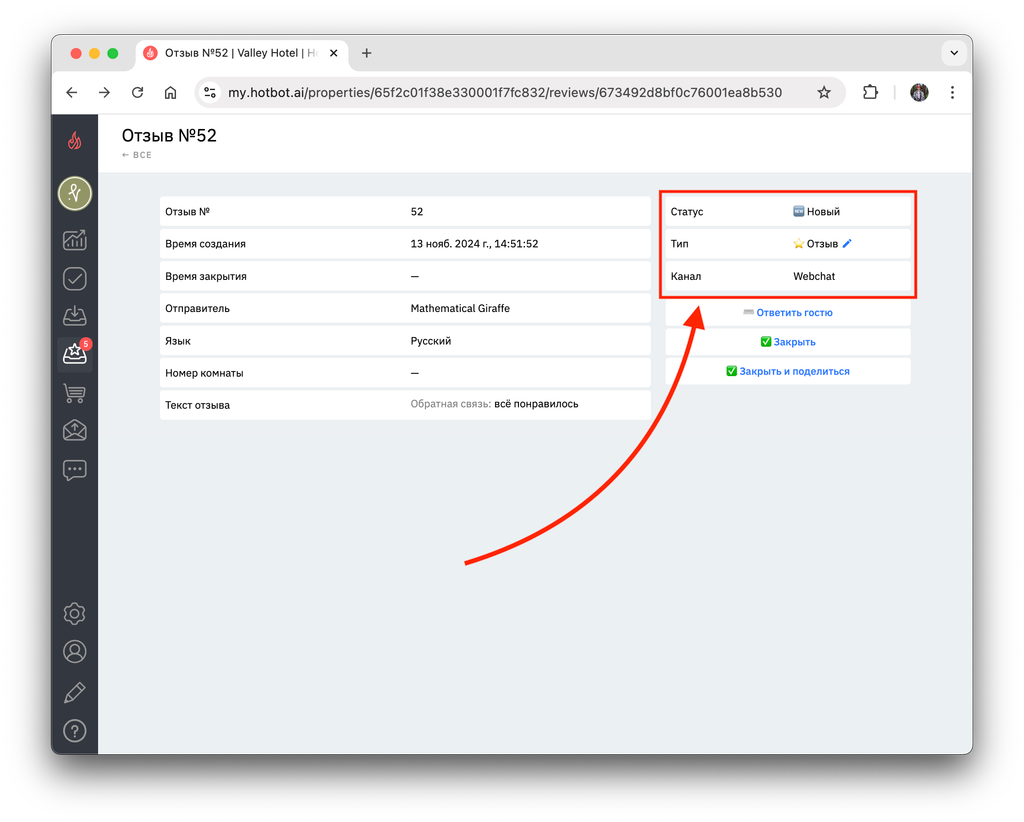
Task: Click the Время закрытия label
Action: (x=206, y=276)
